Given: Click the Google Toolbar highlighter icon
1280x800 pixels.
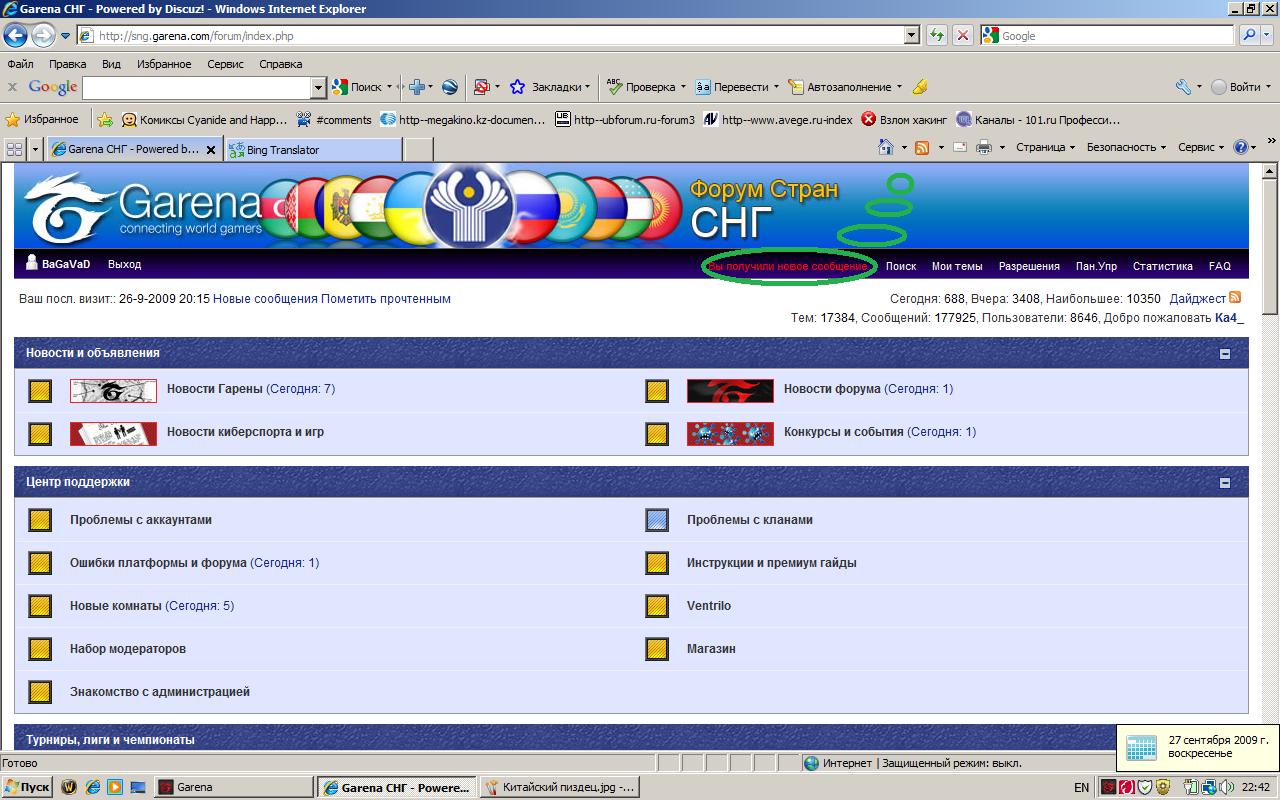Looking at the screenshot, I should [920, 87].
